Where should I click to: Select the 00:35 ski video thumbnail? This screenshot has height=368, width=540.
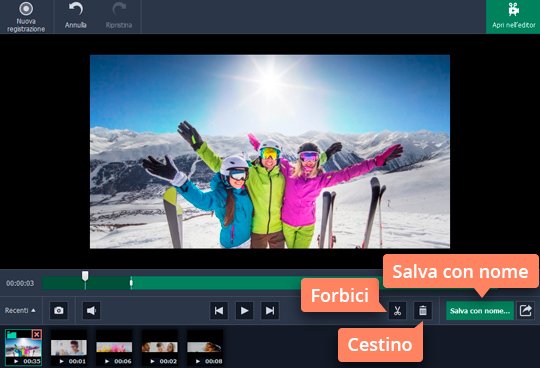pos(23,347)
